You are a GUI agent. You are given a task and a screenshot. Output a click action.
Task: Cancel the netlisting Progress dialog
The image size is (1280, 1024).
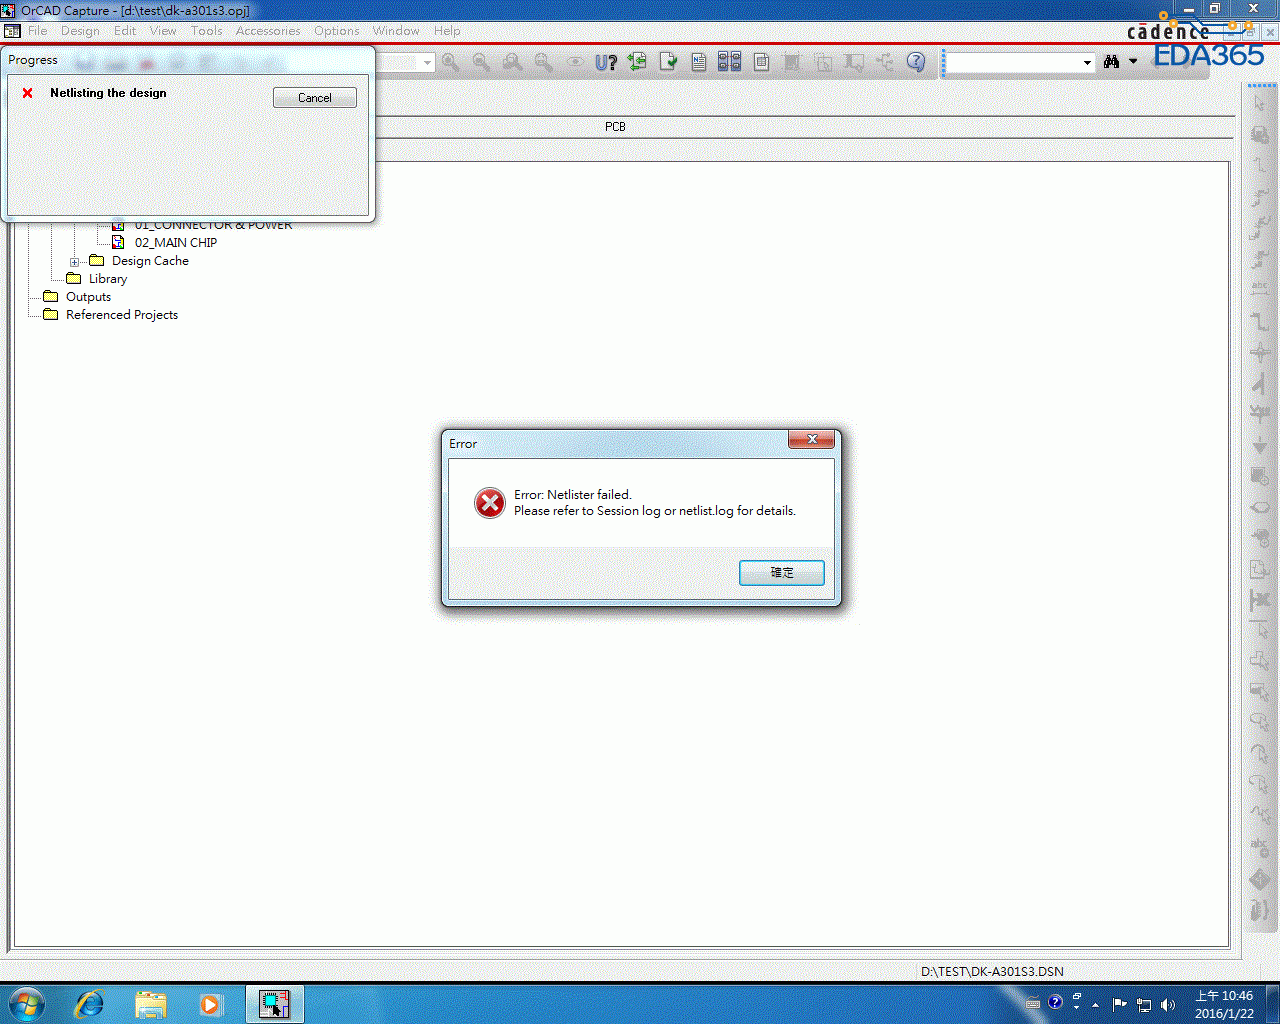[x=315, y=97]
